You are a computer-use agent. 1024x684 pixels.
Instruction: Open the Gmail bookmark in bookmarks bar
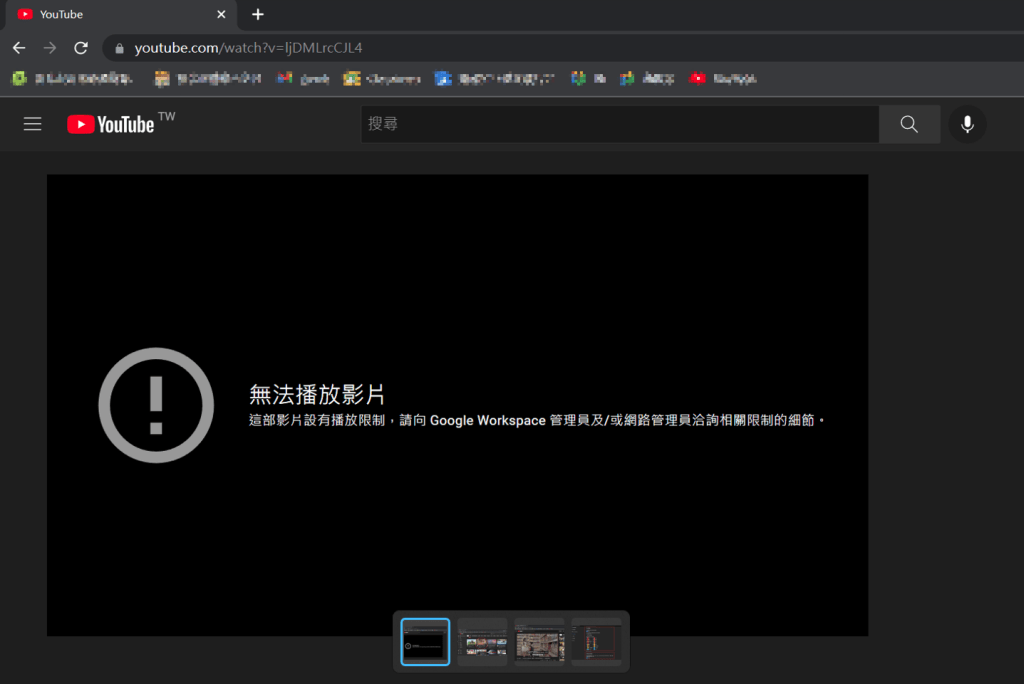(303, 78)
